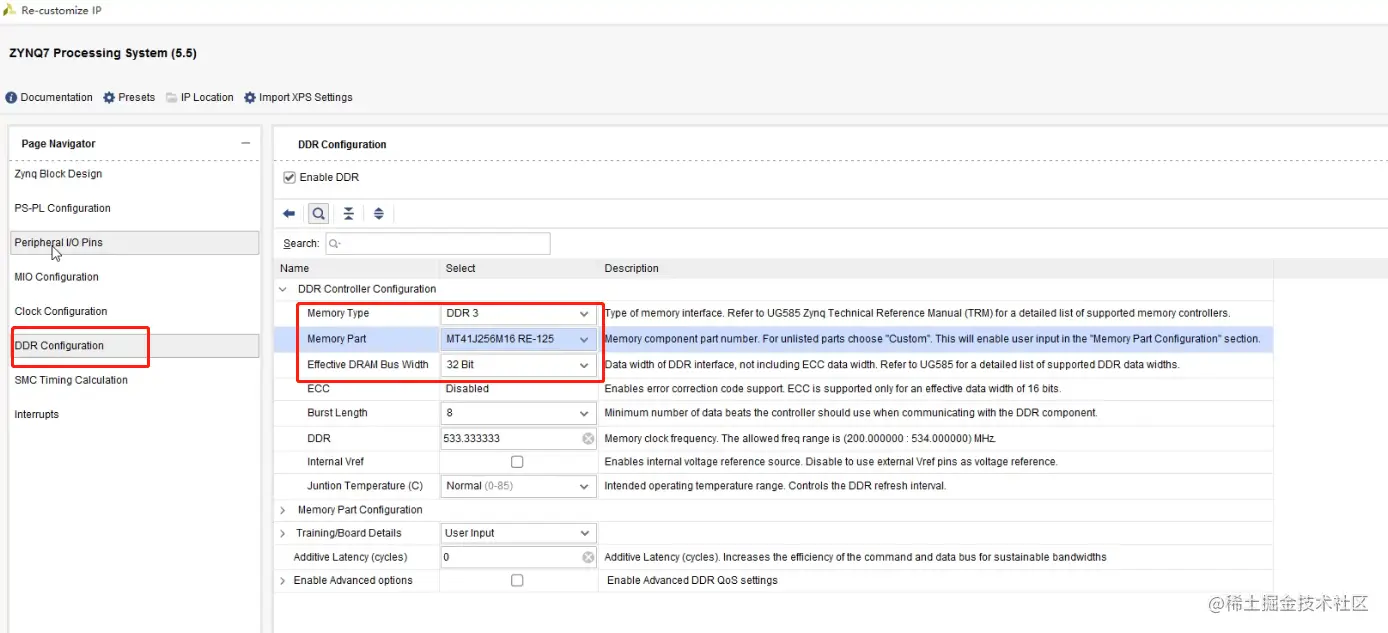The image size is (1388, 633).
Task: Open Training/Board Details User Input dropdown
Action: click(x=519, y=533)
